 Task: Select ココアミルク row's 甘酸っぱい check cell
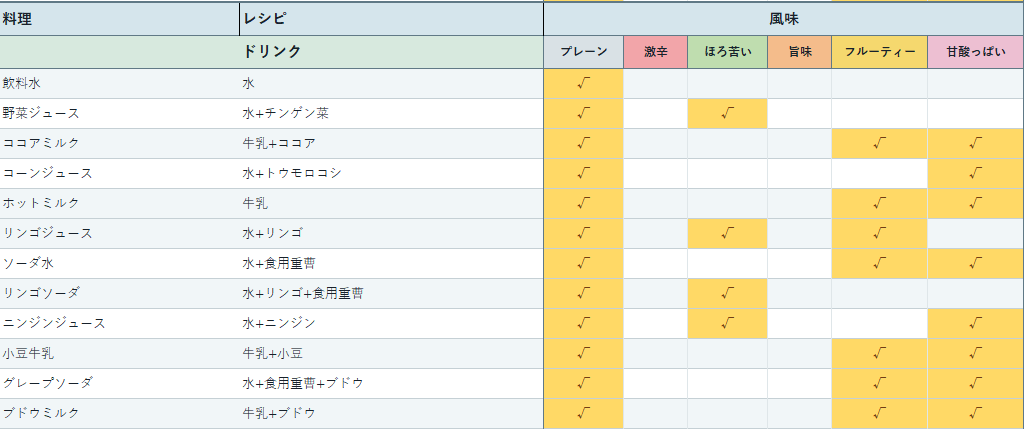pyautogui.click(x=976, y=144)
